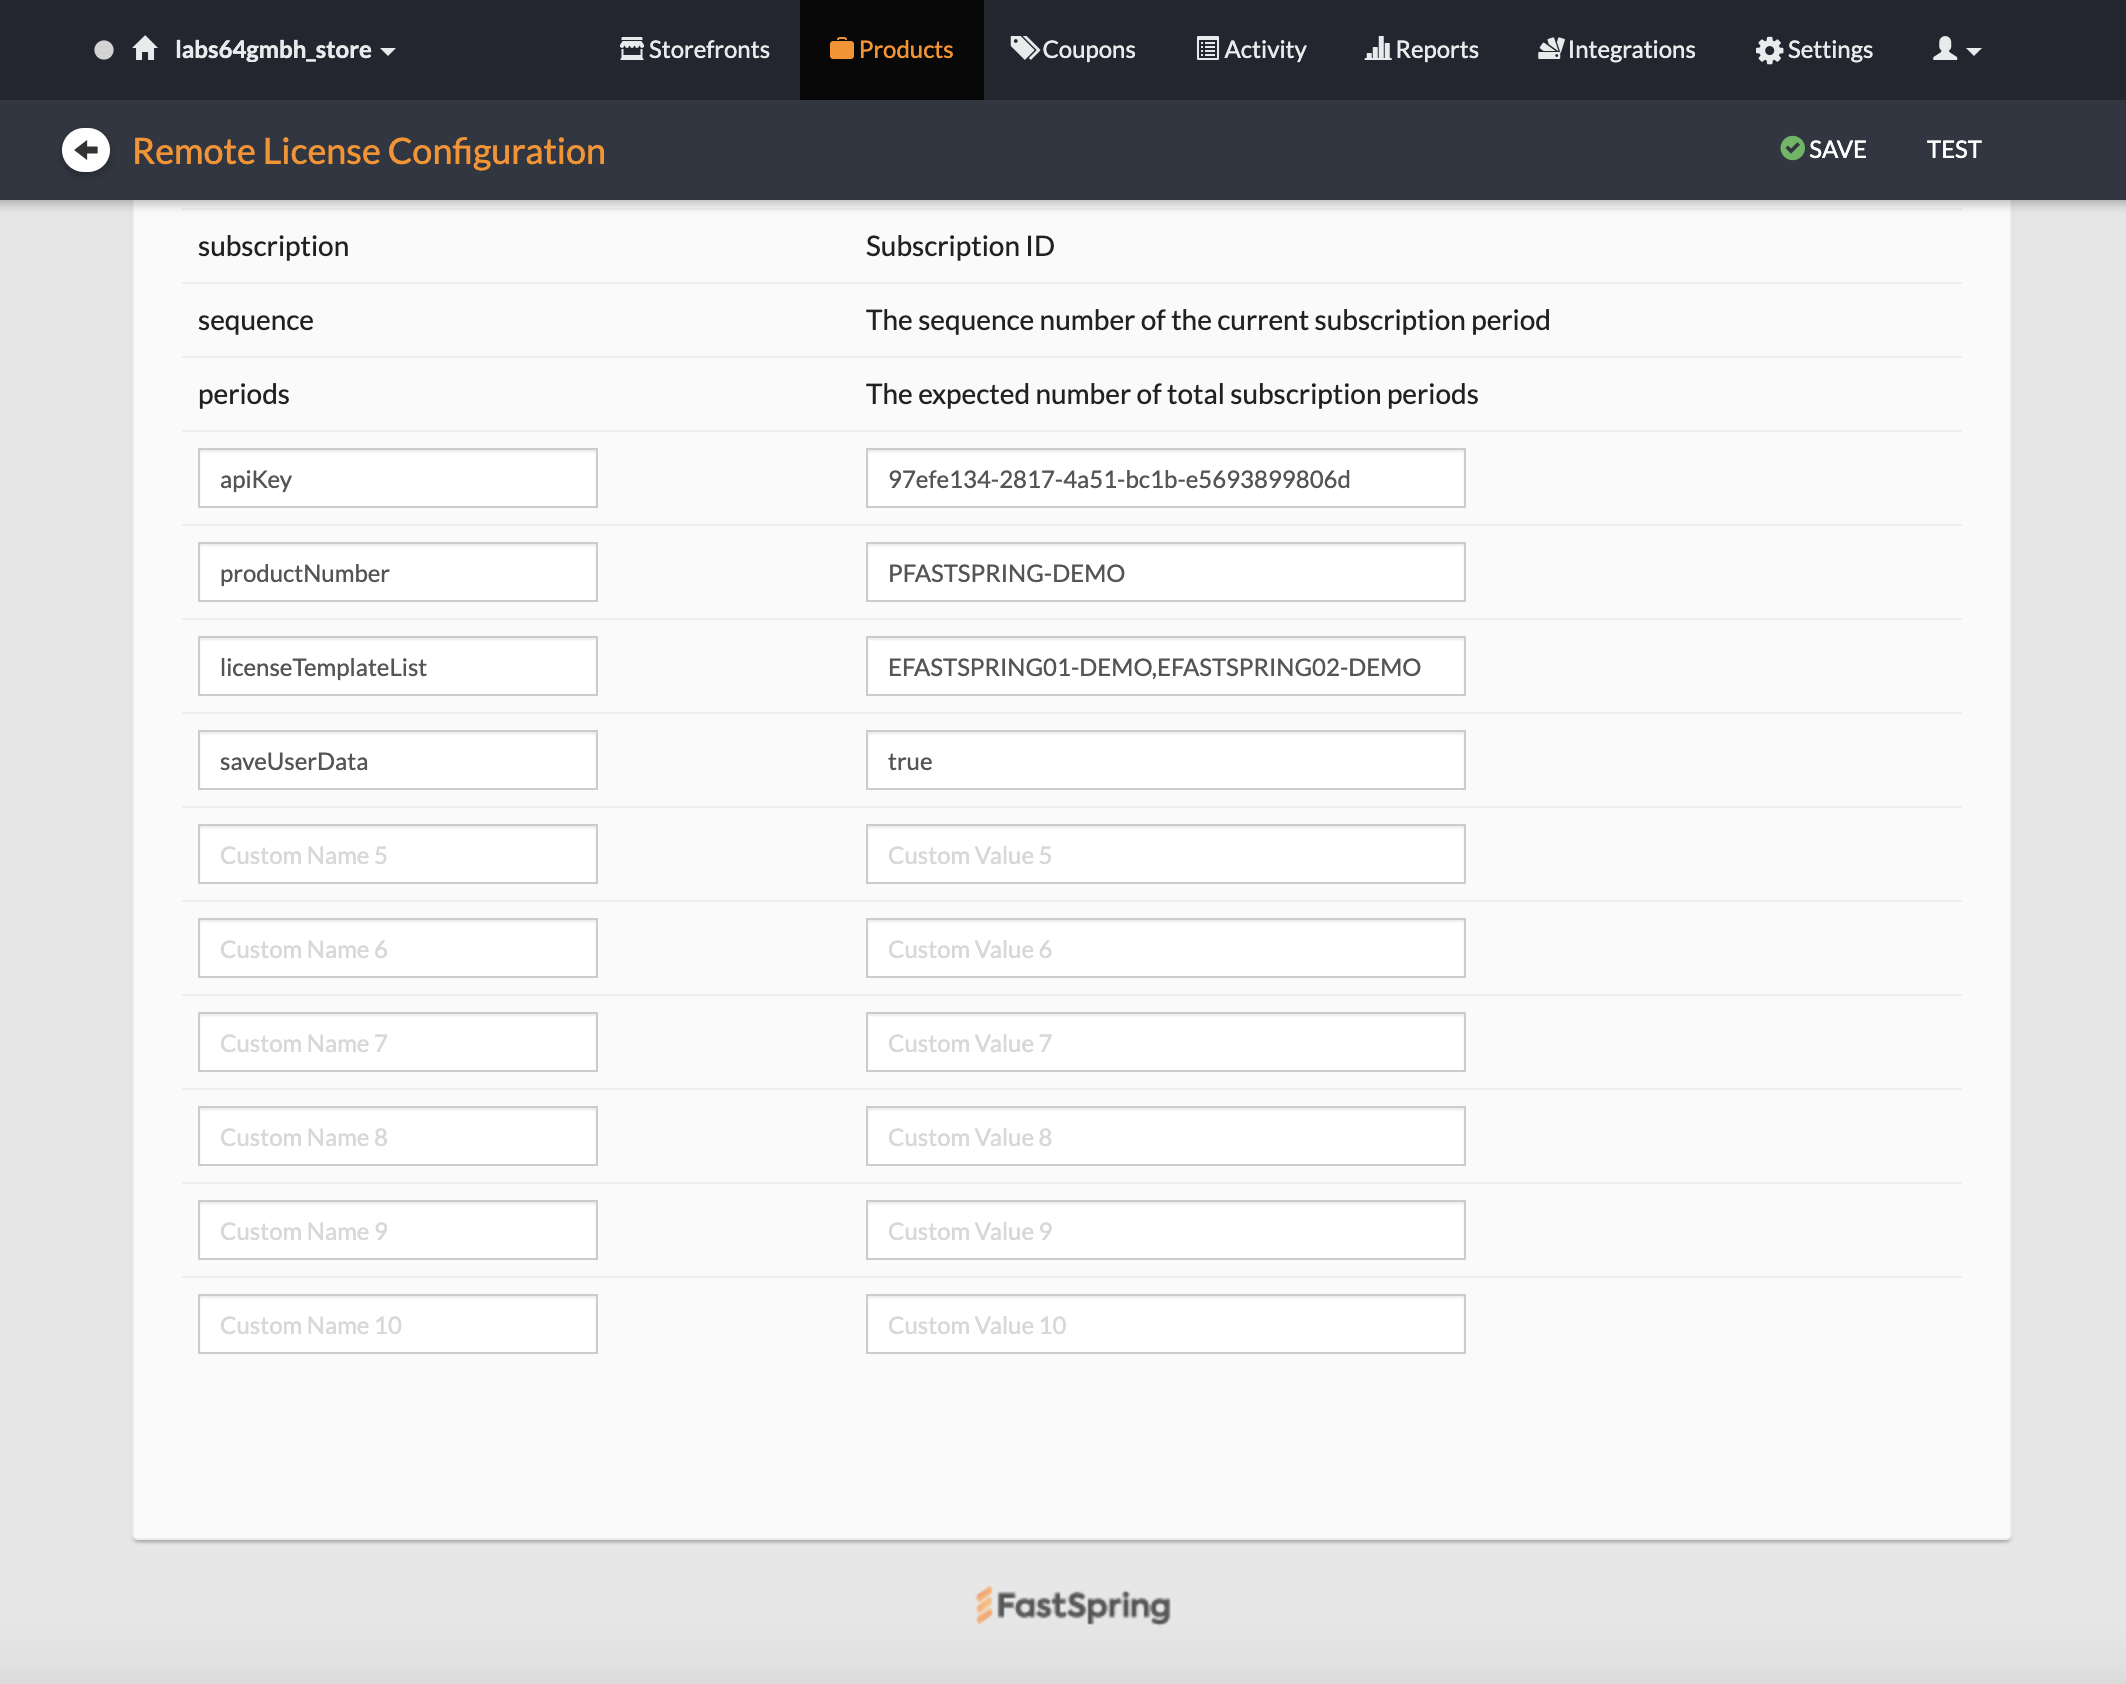
Task: Click the Custom Value 10 field
Action: pos(1165,1325)
